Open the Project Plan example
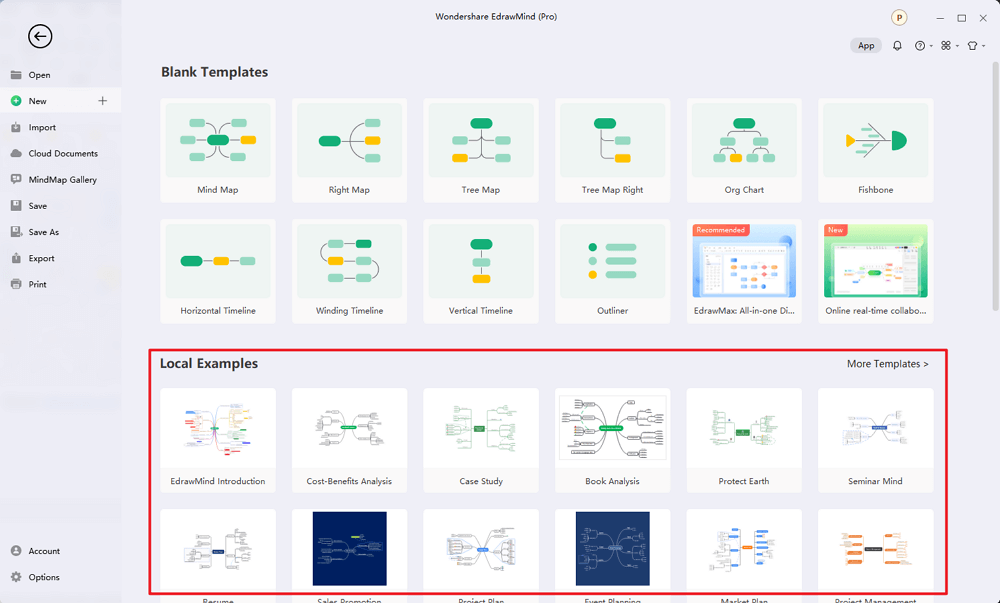The width and height of the screenshot is (1000, 603). [x=481, y=549]
